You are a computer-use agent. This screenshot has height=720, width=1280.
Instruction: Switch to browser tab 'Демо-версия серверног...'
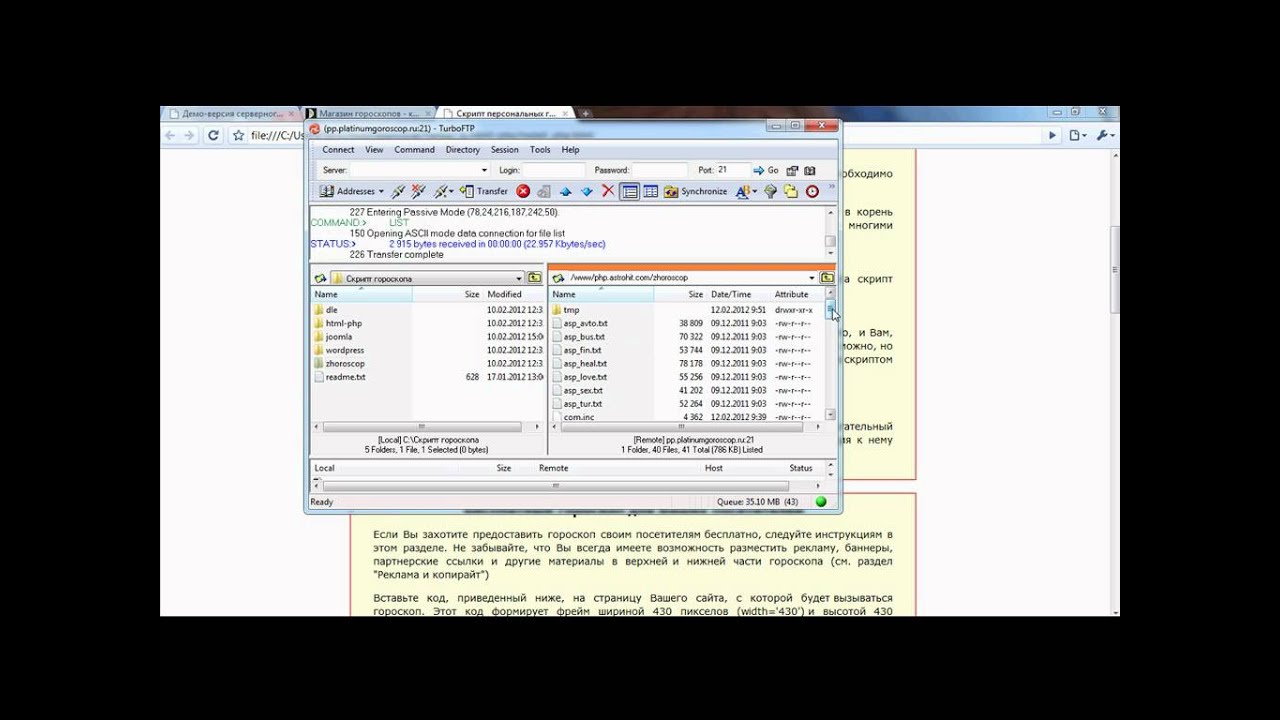click(x=231, y=114)
